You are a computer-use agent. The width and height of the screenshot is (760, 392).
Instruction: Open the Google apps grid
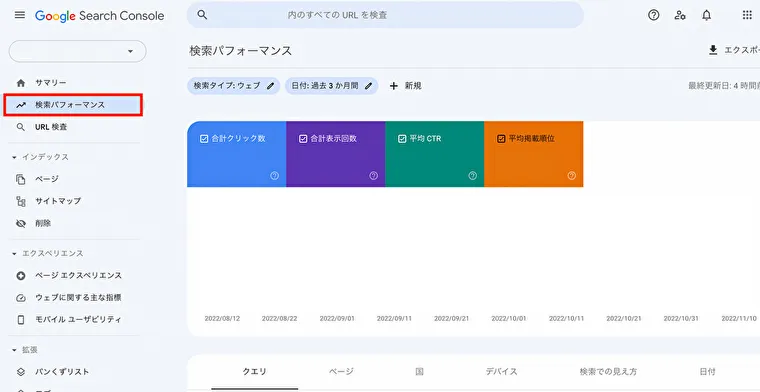click(747, 15)
